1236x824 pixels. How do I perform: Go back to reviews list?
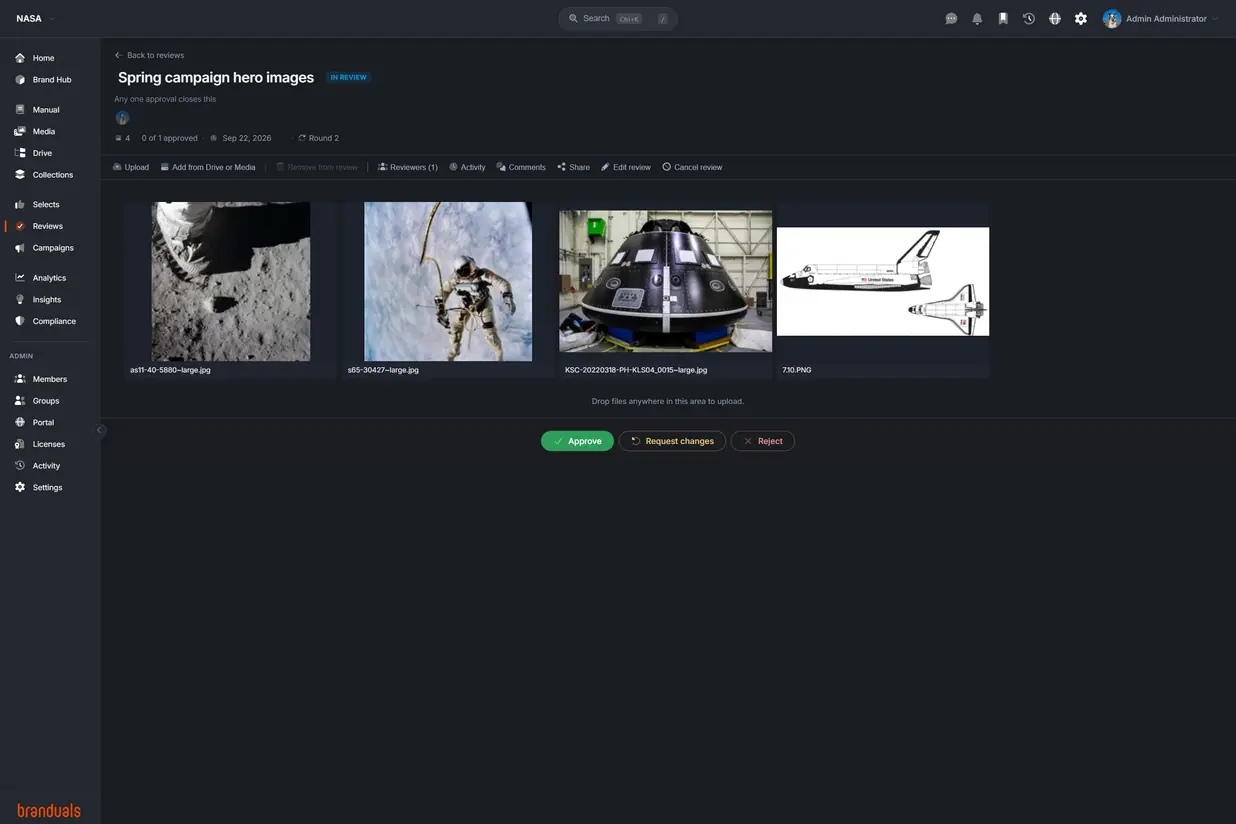[149, 55]
